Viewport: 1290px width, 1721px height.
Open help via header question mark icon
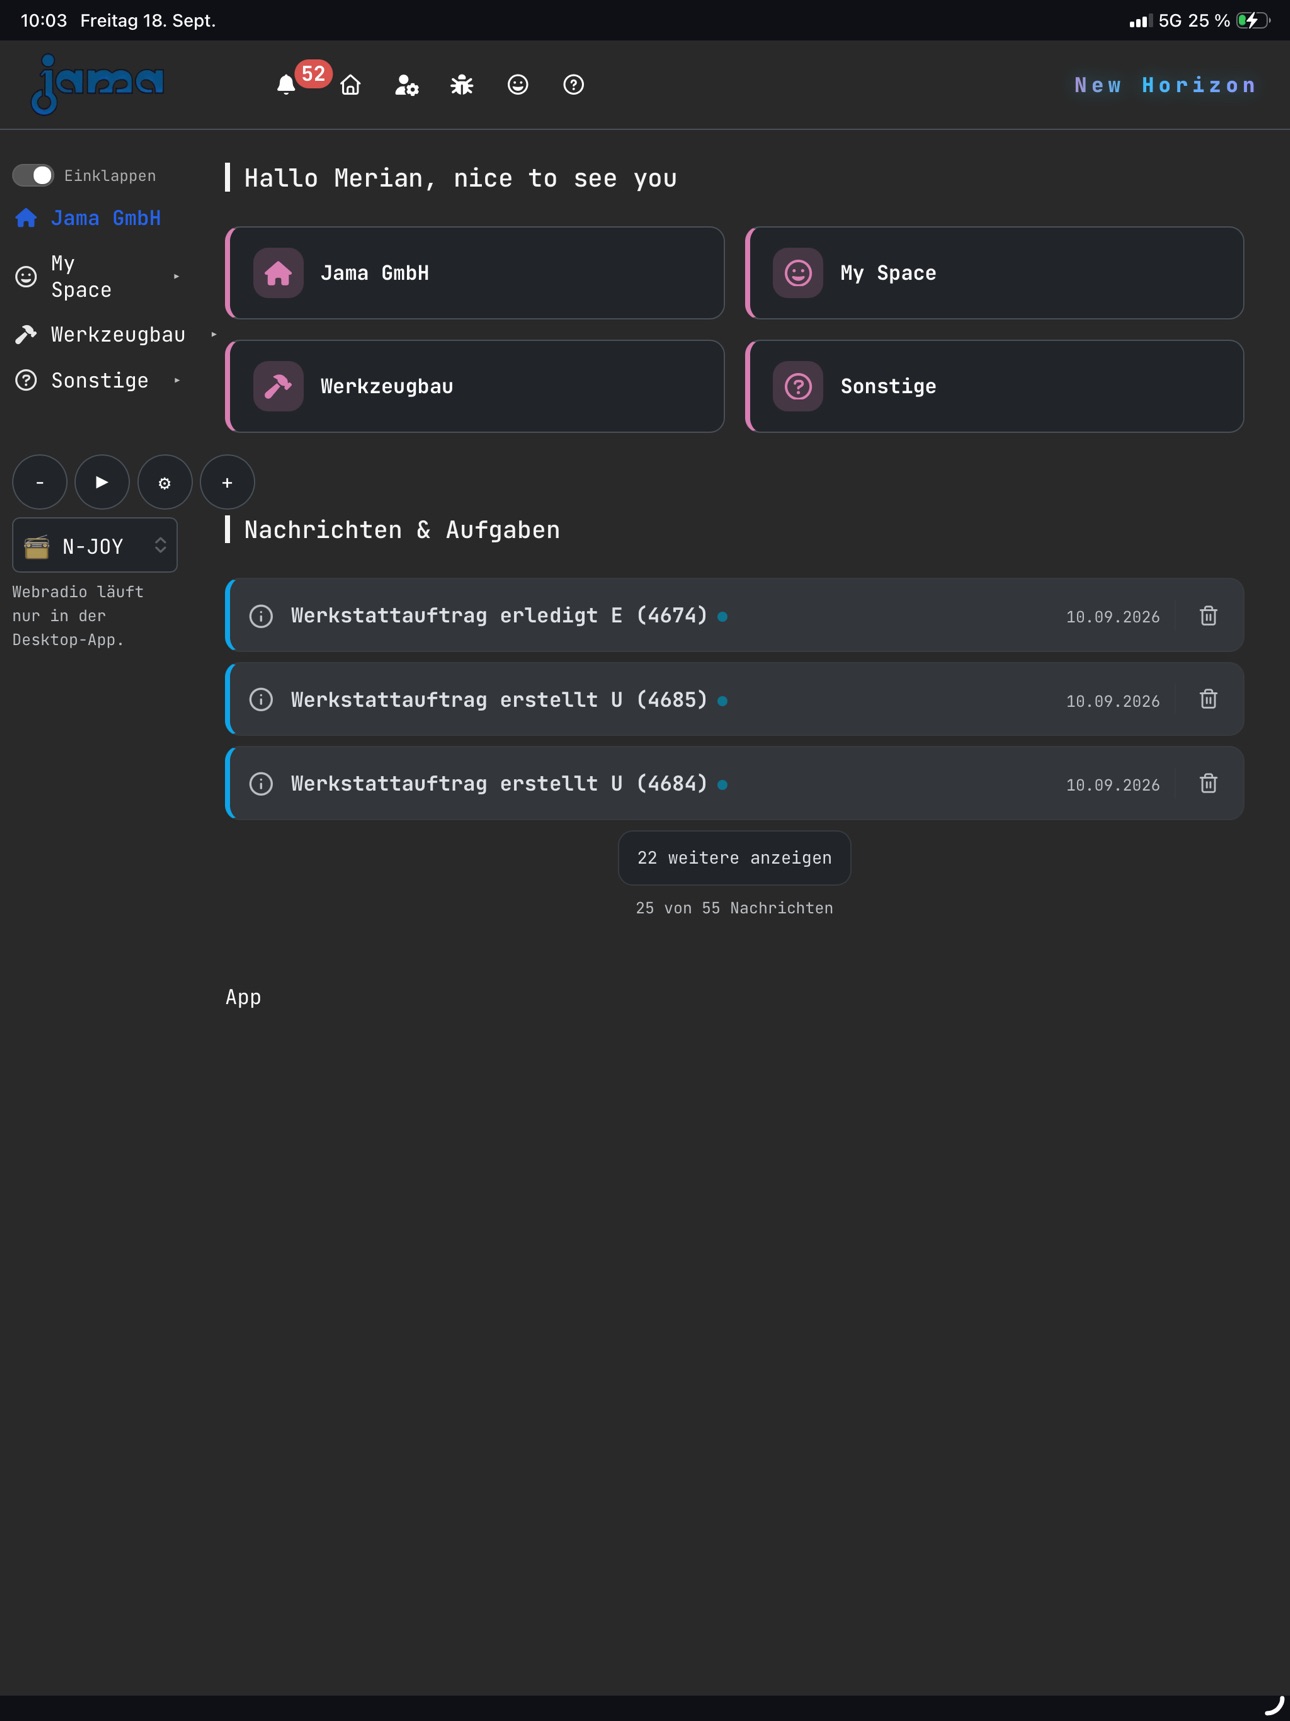(x=573, y=85)
